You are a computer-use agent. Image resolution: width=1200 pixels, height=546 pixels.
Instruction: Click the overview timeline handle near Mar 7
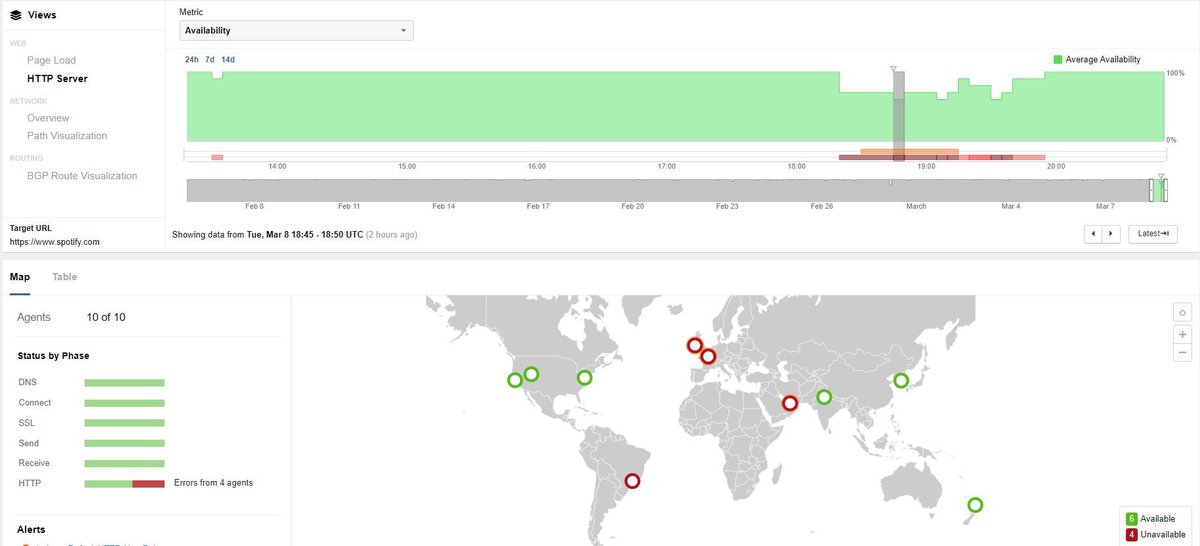pyautogui.click(x=1152, y=190)
